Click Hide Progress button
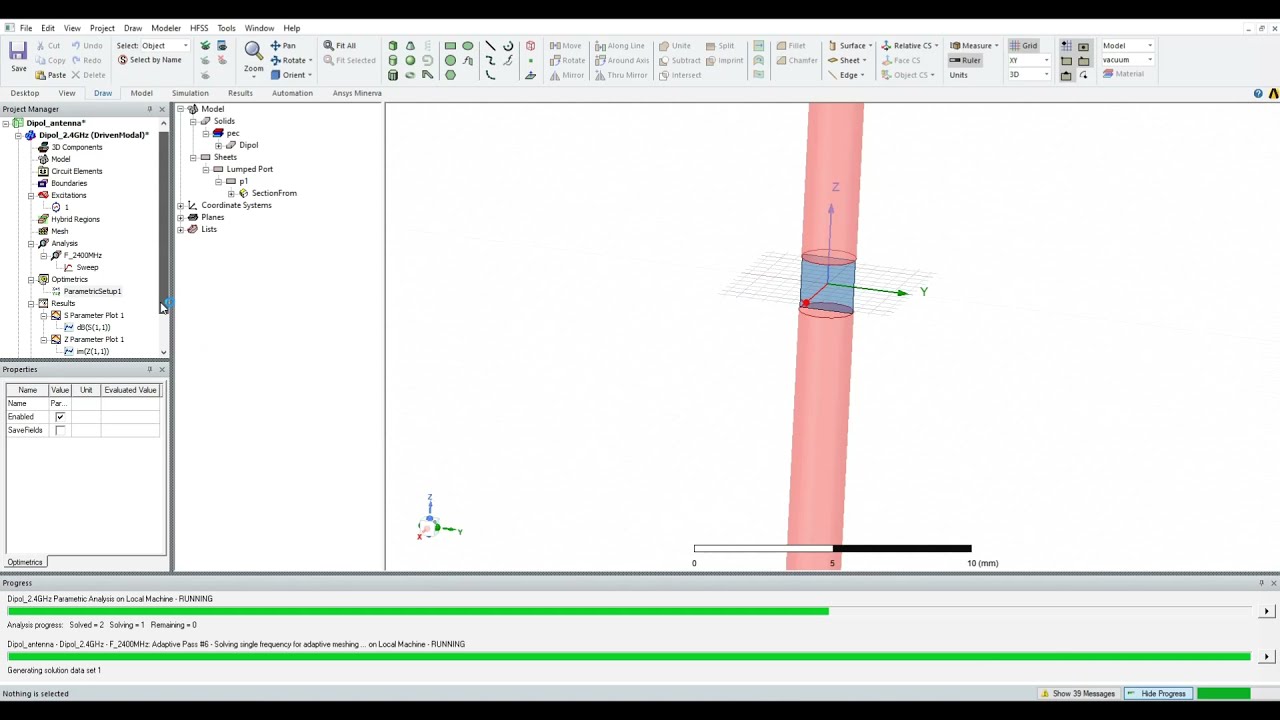Viewport: 1280px width, 720px height. pyautogui.click(x=1157, y=693)
